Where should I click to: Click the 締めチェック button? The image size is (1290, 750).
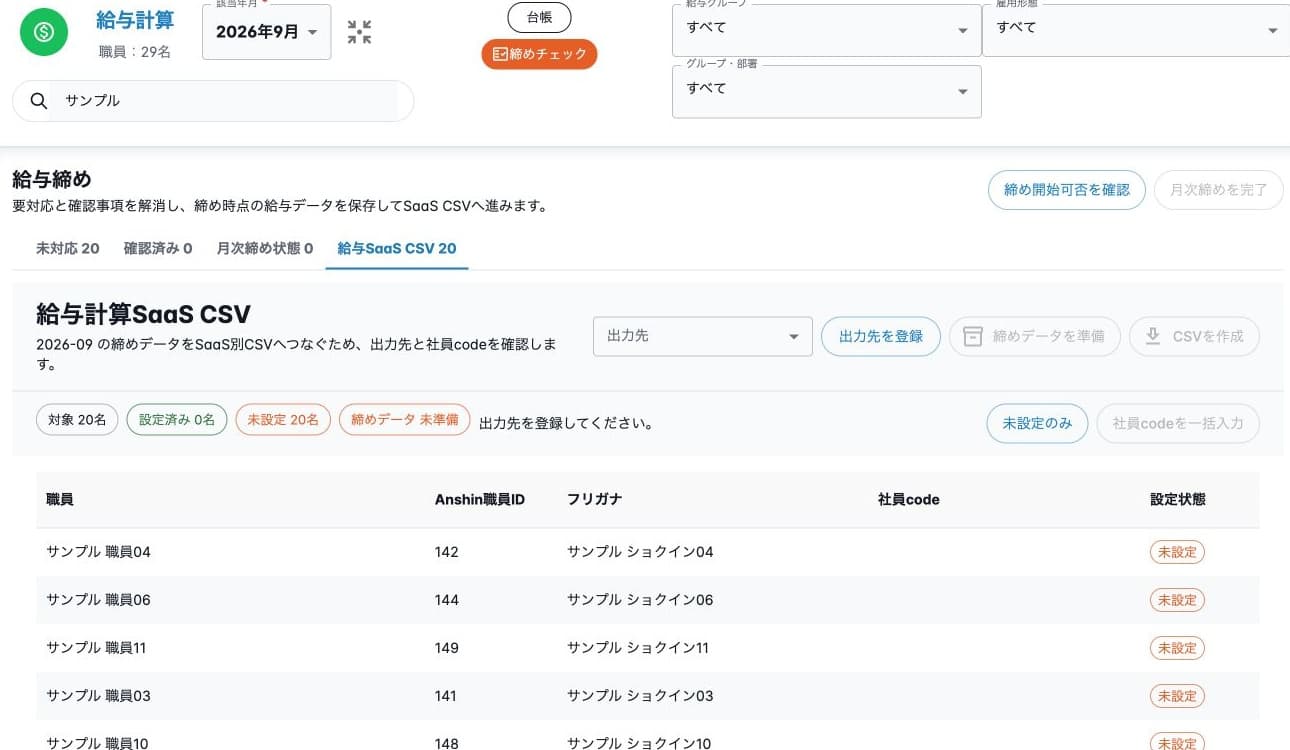(x=539, y=54)
